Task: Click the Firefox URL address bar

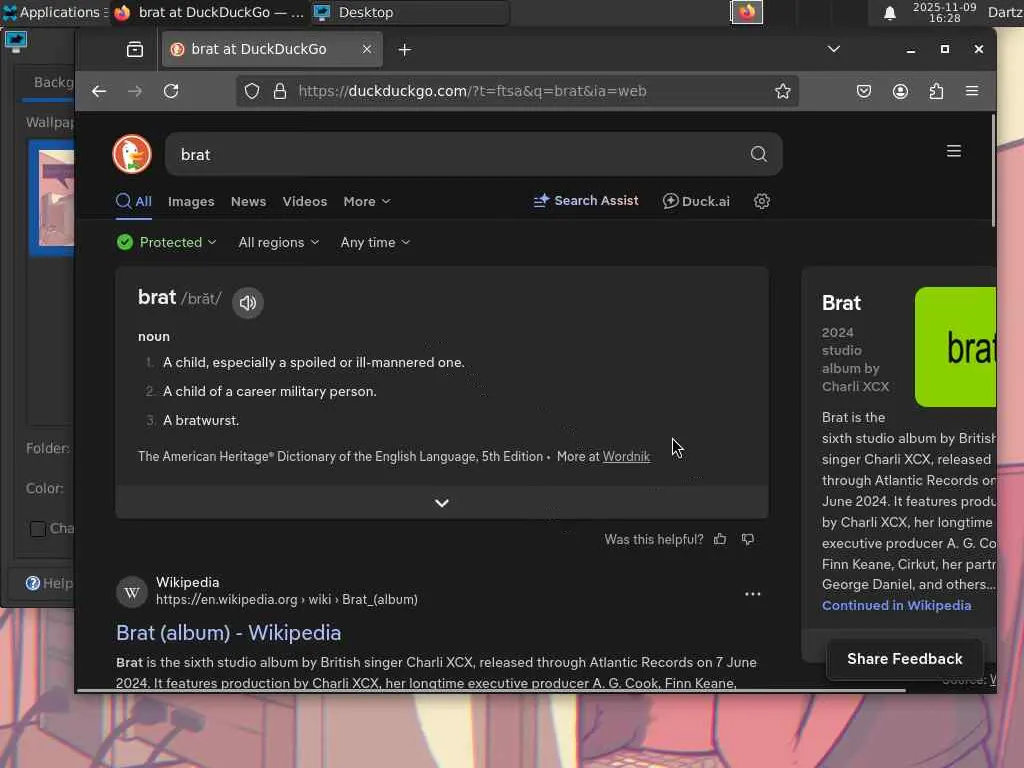Action: 516,91
